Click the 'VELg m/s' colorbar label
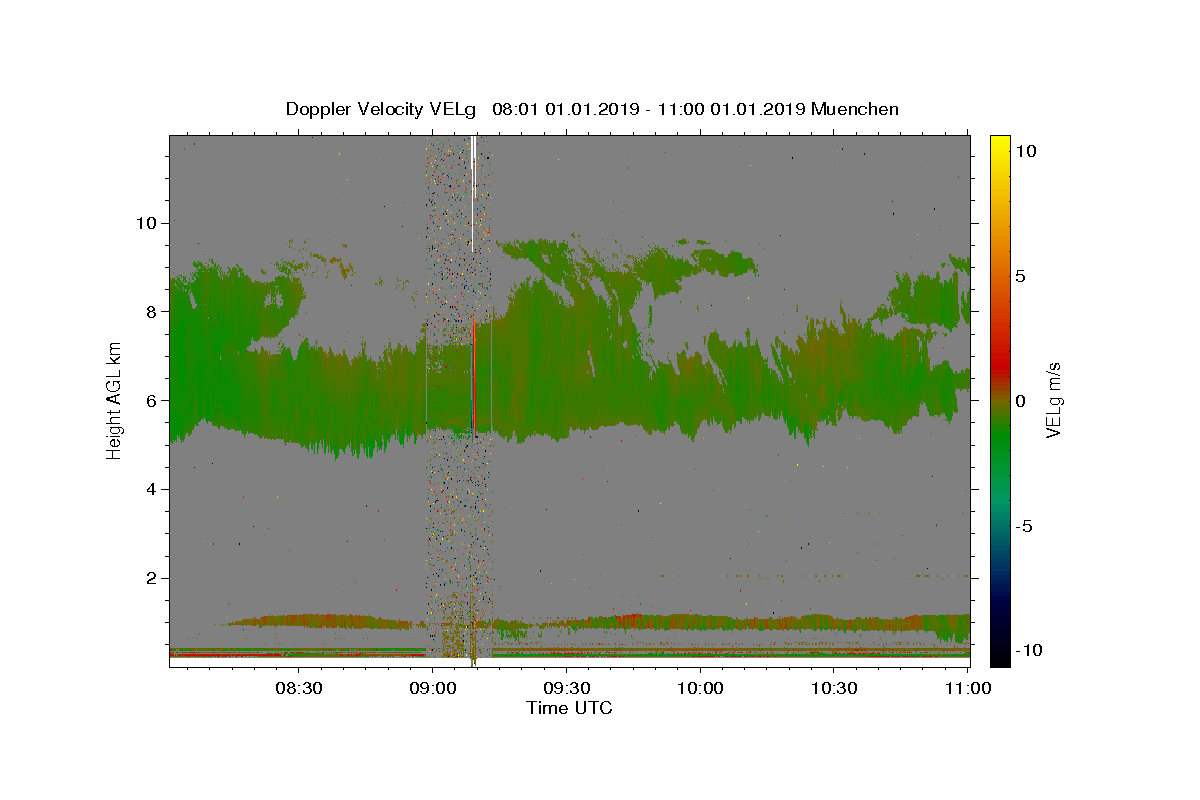Screen dimensions: 1200x800 click(x=1053, y=400)
